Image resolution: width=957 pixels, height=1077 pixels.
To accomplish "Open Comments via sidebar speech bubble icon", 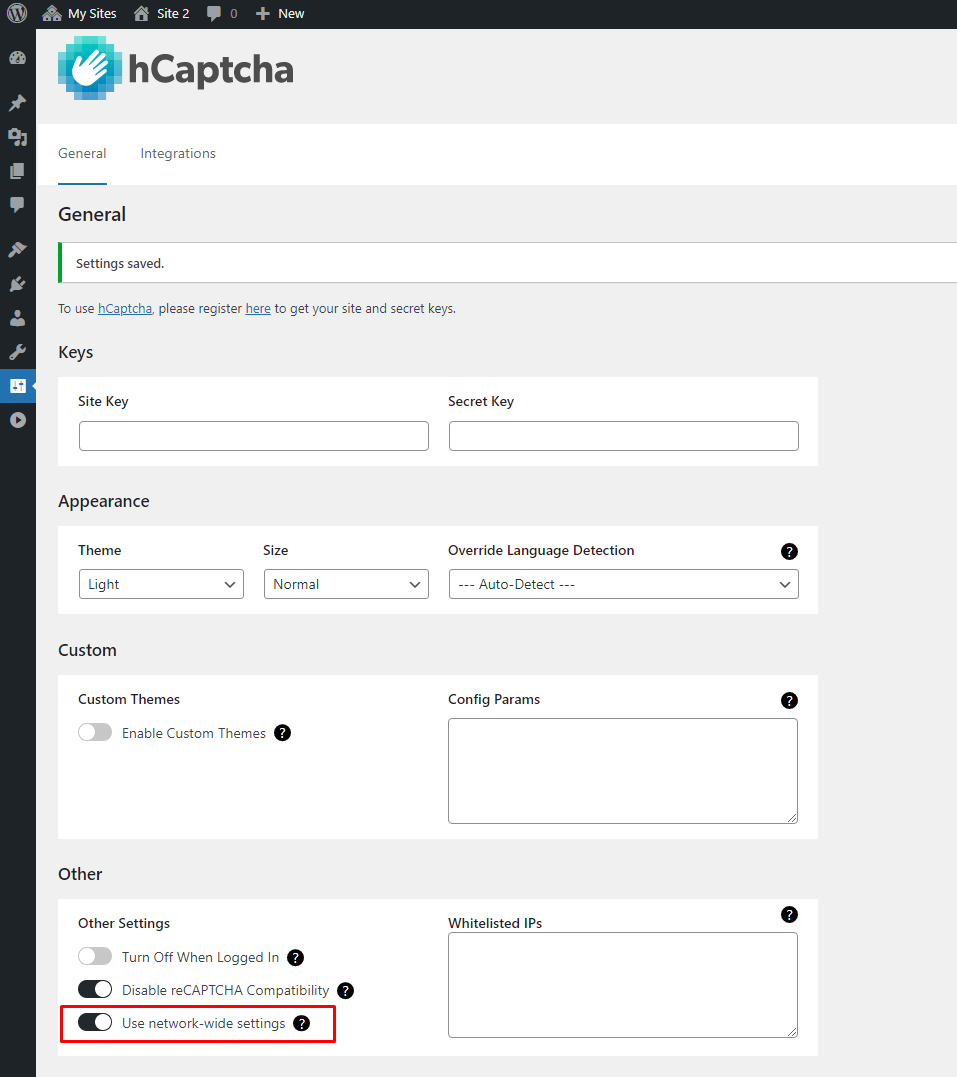I will [x=18, y=205].
